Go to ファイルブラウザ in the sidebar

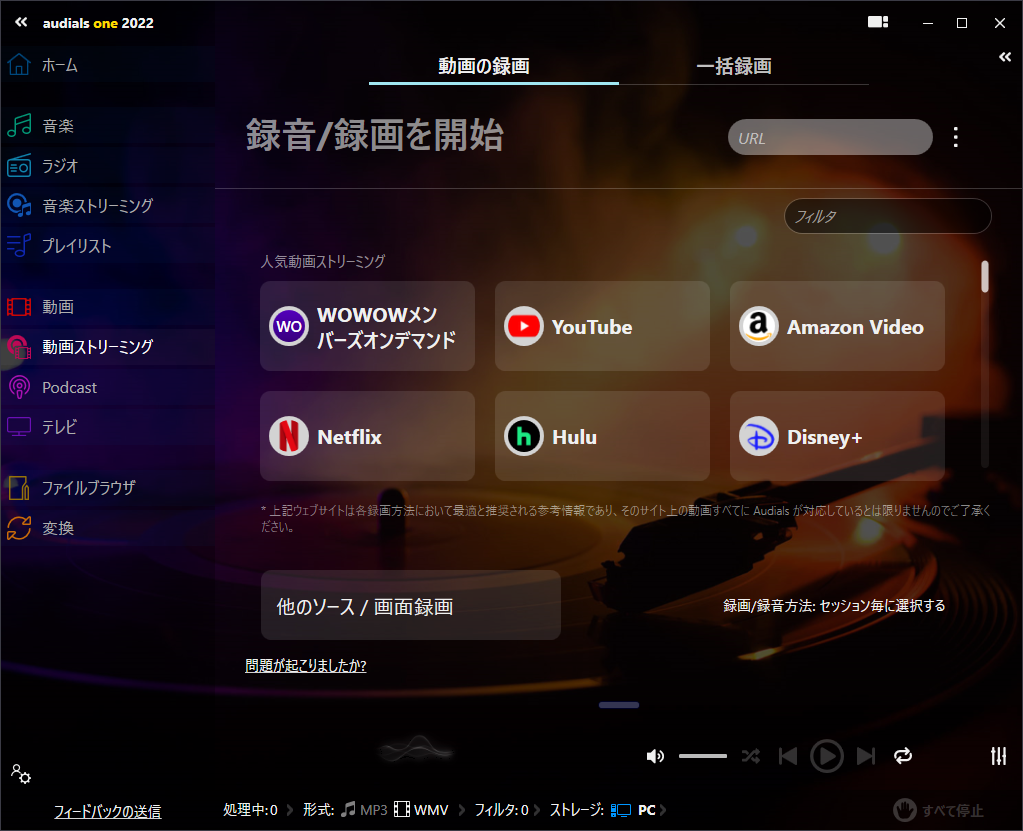click(x=108, y=488)
